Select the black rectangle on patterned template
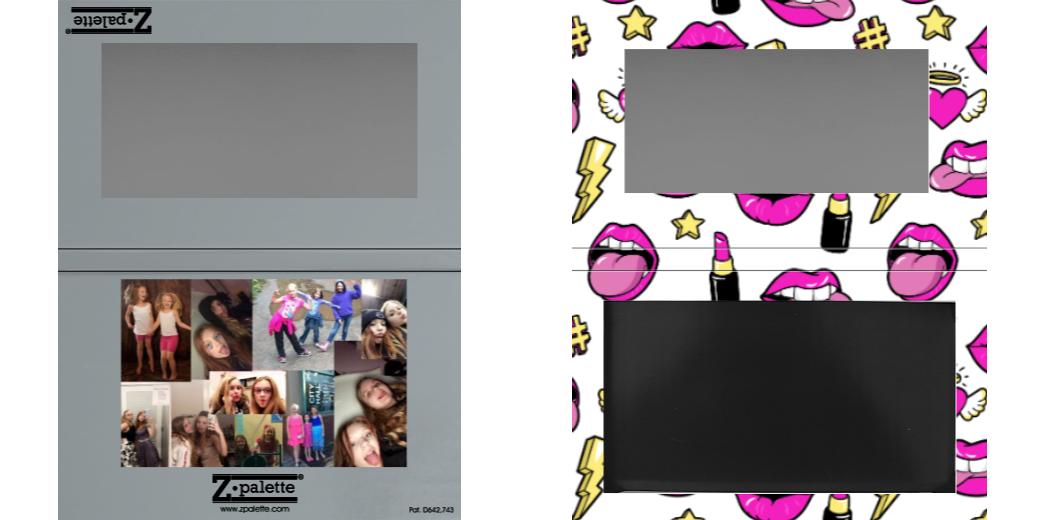Screen dimensions: 1040x520 pyautogui.click(x=779, y=396)
